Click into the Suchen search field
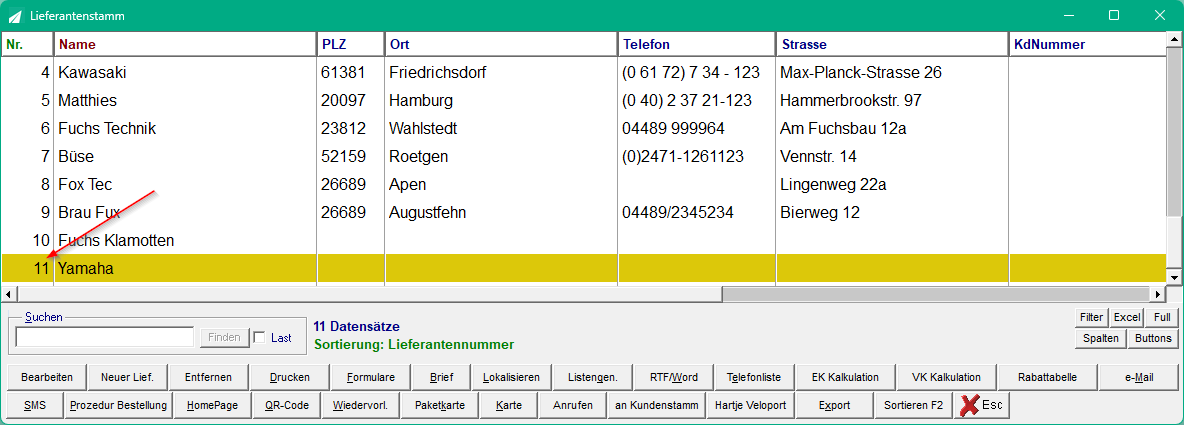The height and width of the screenshot is (425, 1184). point(105,337)
